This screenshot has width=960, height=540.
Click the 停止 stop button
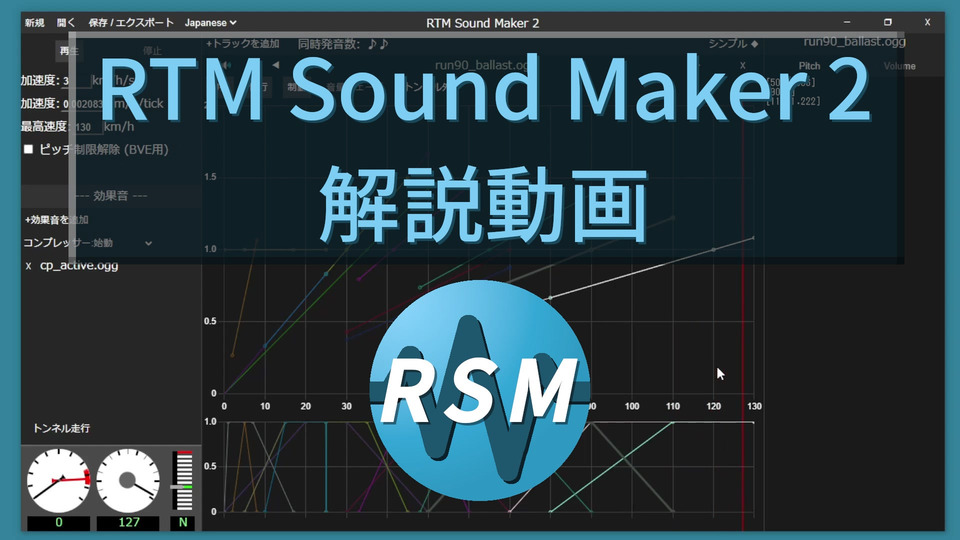(x=152, y=51)
